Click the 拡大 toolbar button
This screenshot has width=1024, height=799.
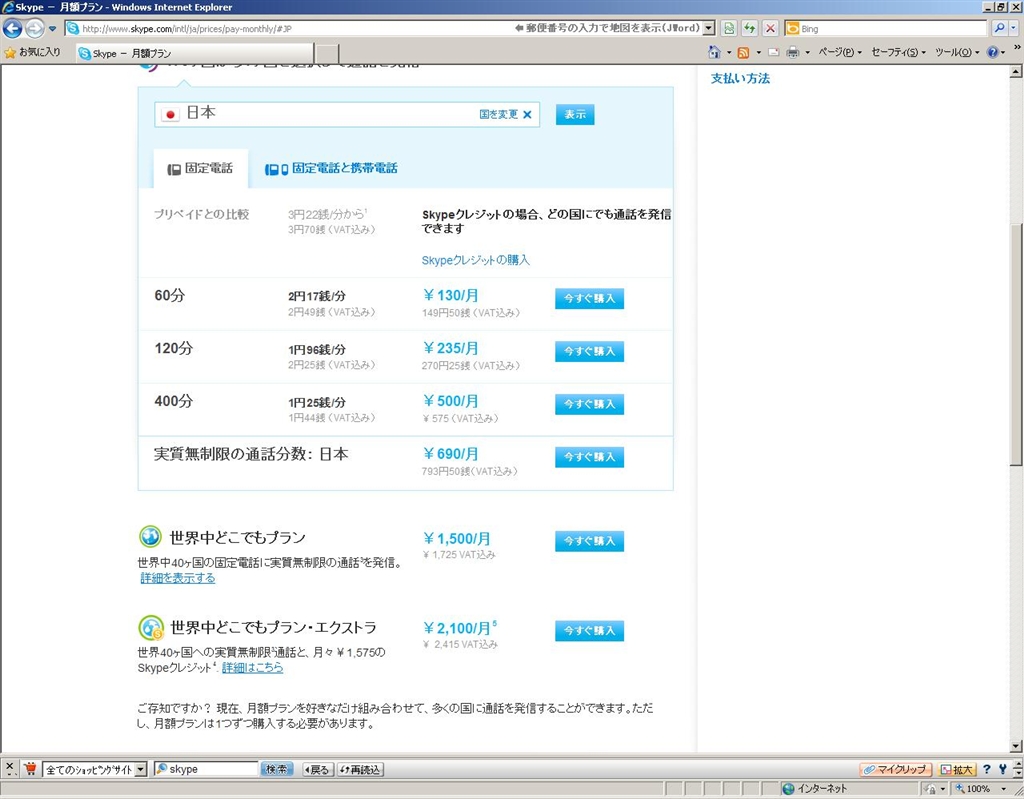(956, 770)
